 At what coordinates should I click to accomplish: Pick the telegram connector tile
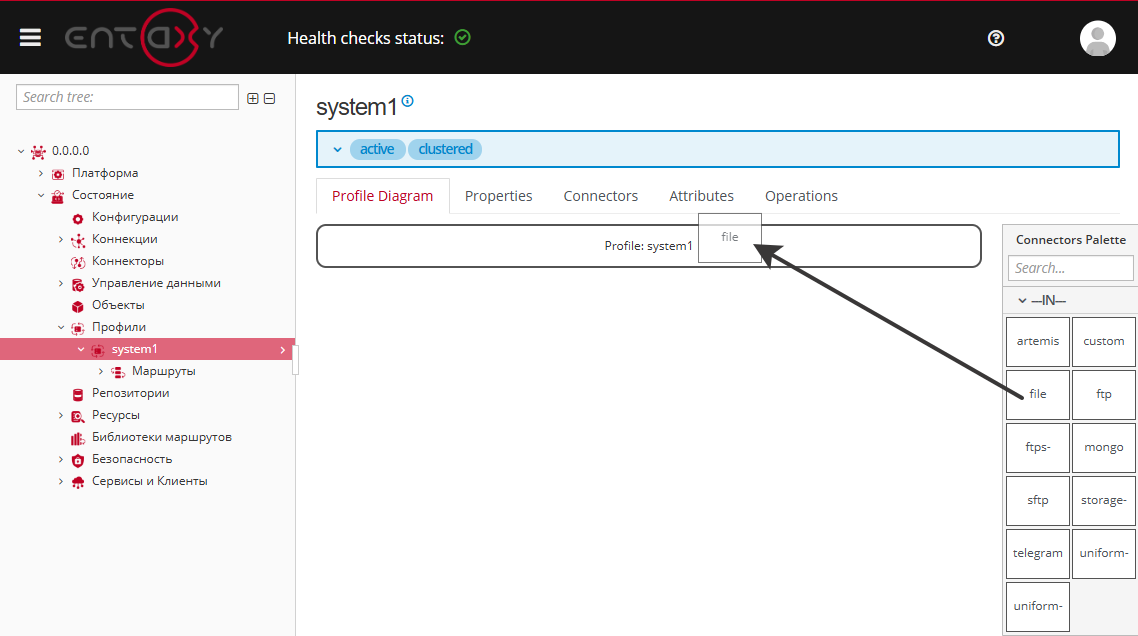[x=1037, y=553]
